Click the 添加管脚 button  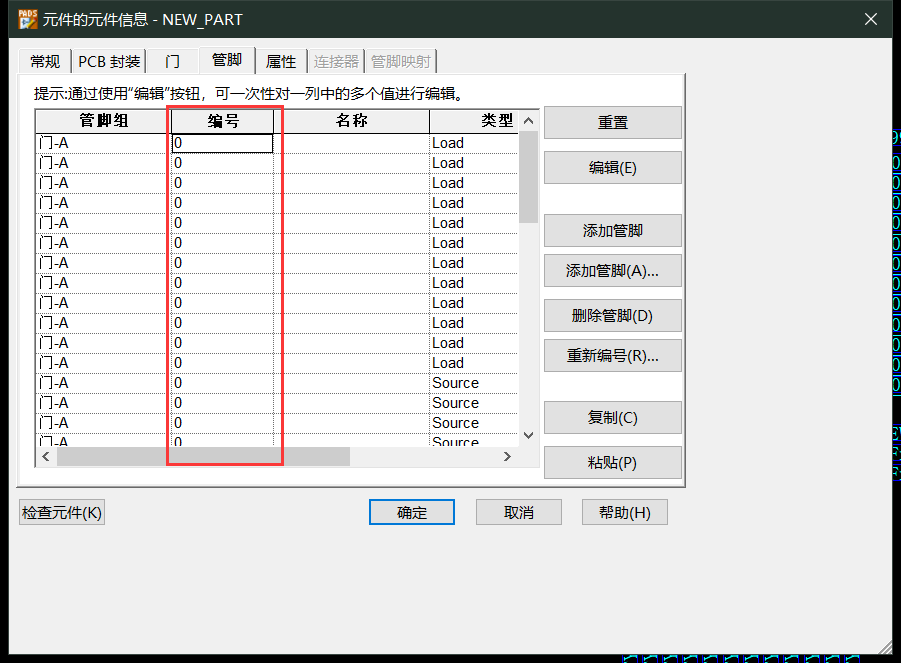pyautogui.click(x=613, y=230)
